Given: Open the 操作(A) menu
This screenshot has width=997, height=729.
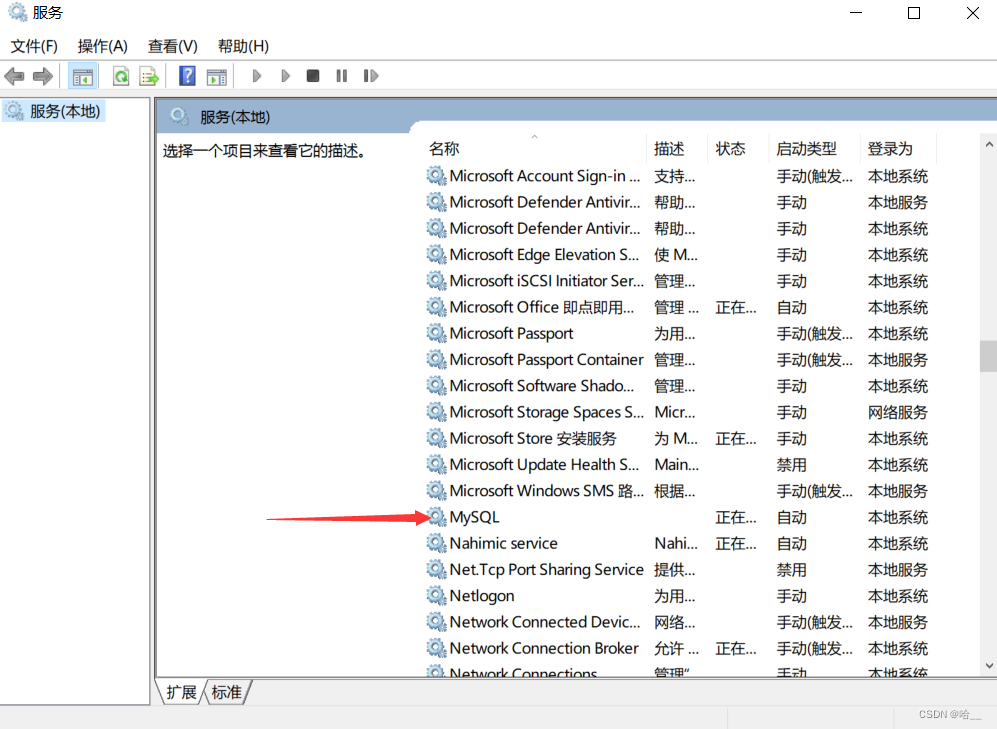Looking at the screenshot, I should tap(102, 46).
